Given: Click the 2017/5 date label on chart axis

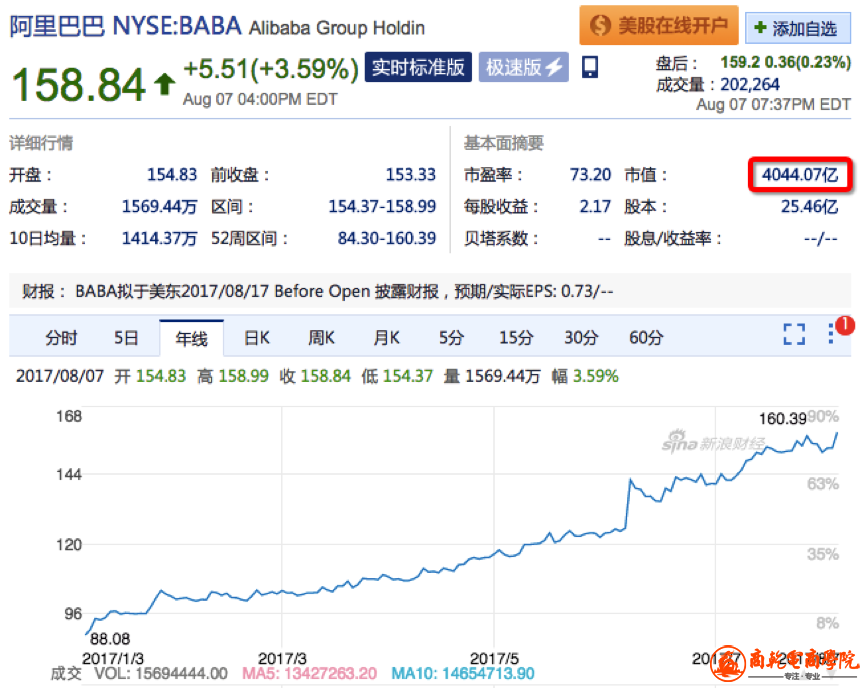Looking at the screenshot, I should (x=494, y=659).
